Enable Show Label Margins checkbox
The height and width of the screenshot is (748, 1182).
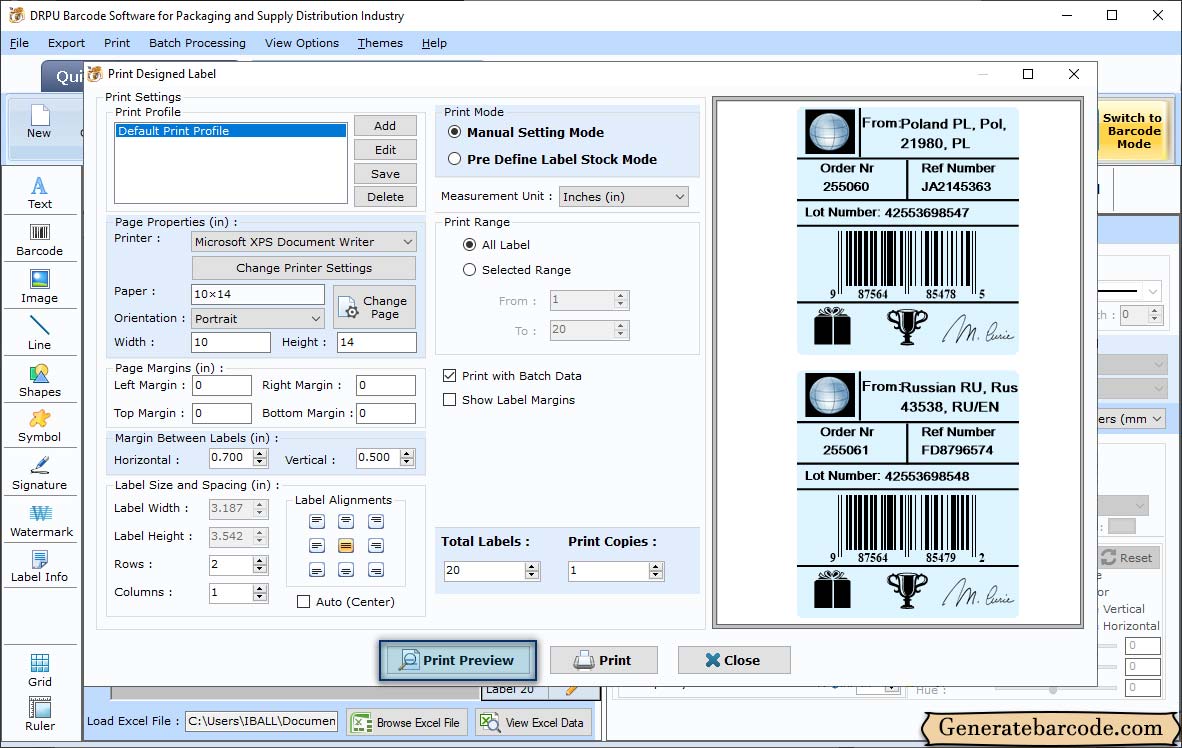(450, 400)
